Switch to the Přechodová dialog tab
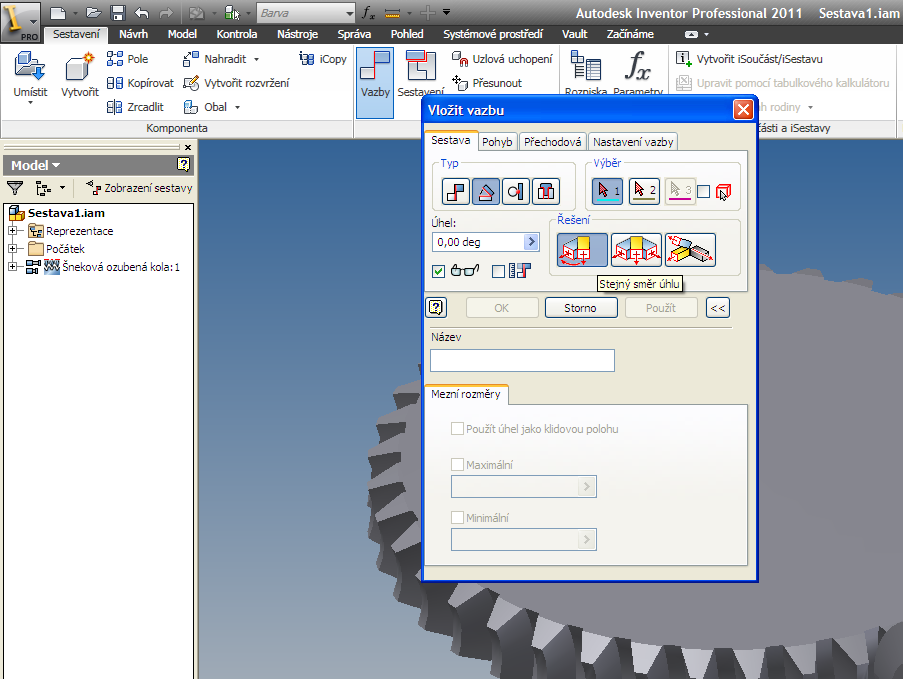 (552, 142)
